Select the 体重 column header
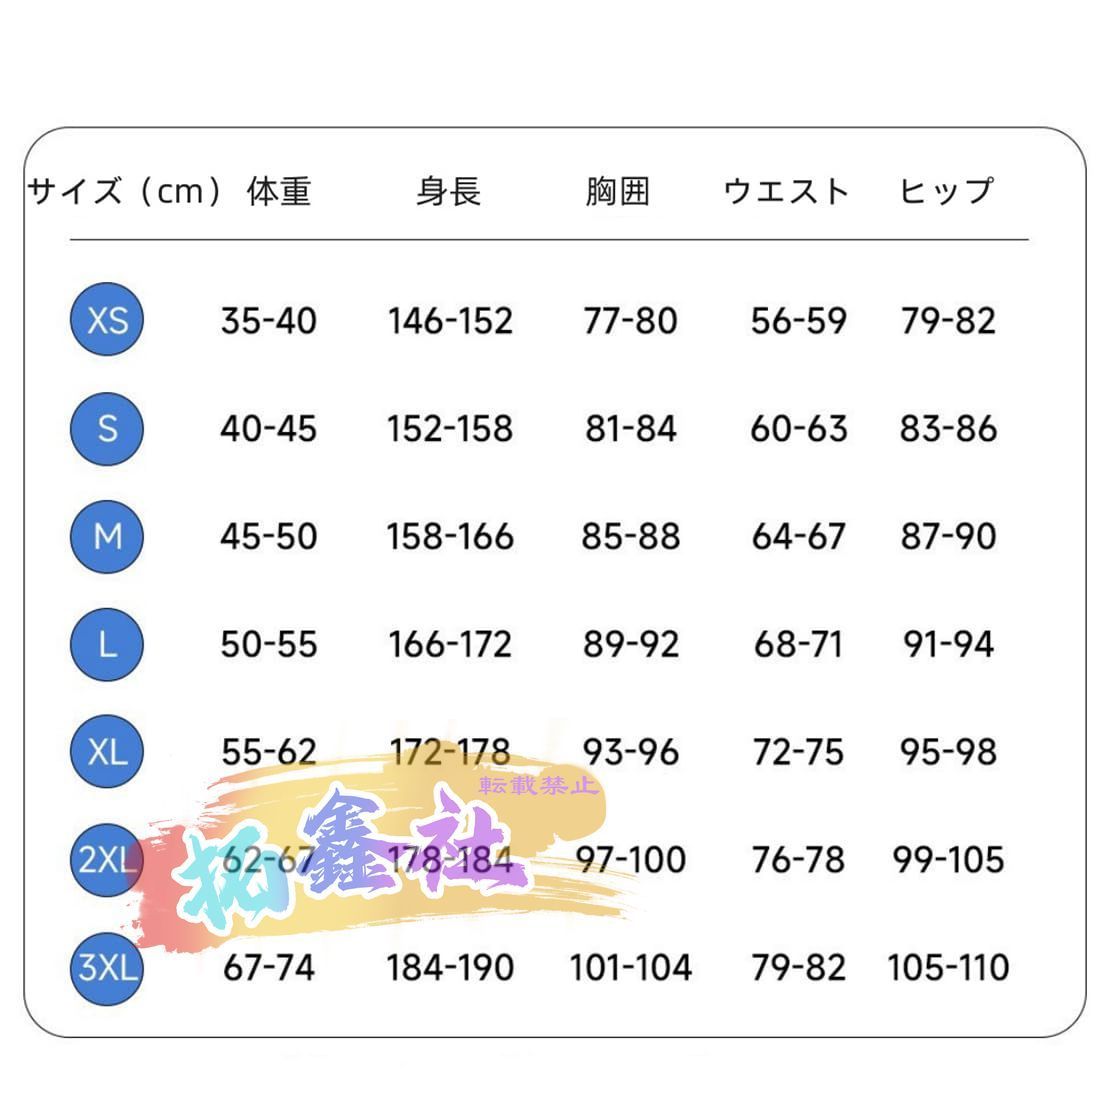 (x=279, y=190)
